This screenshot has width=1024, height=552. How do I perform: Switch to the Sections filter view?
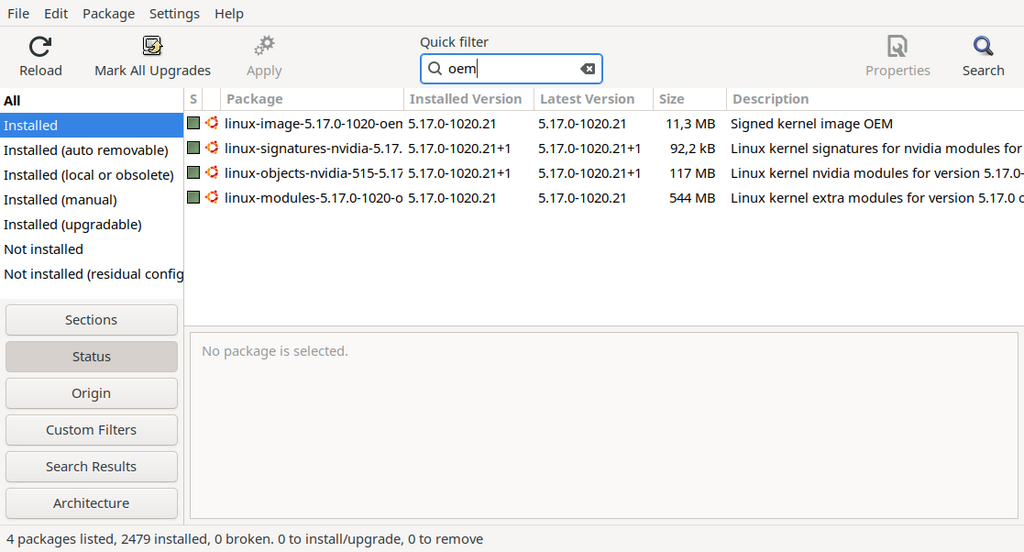click(91, 320)
